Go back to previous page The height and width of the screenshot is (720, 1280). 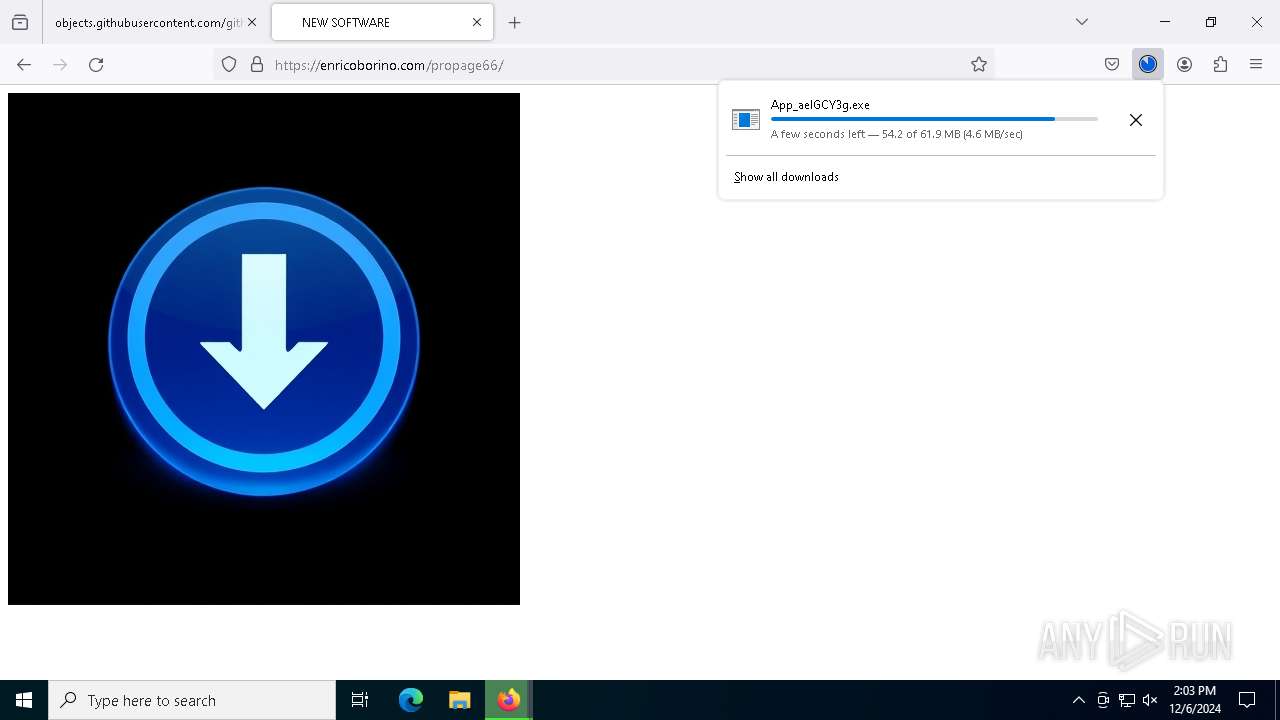coord(24,64)
